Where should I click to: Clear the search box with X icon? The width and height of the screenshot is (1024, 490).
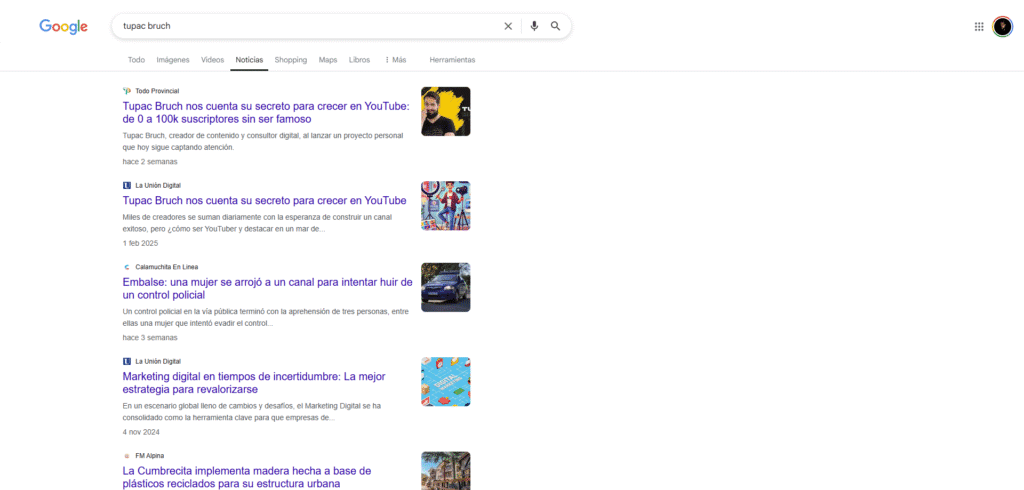508,26
